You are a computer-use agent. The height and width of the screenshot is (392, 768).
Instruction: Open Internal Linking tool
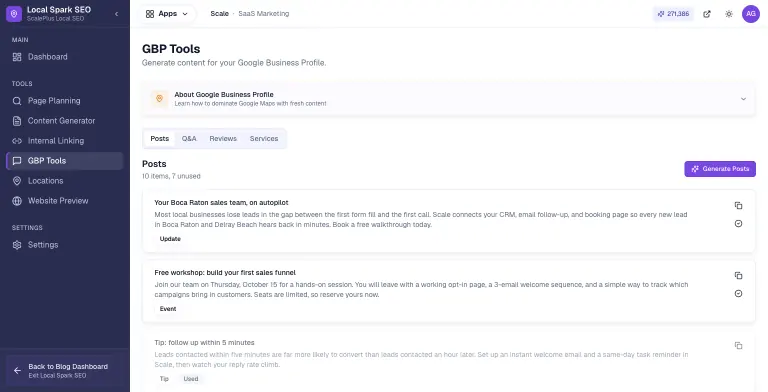65,141
